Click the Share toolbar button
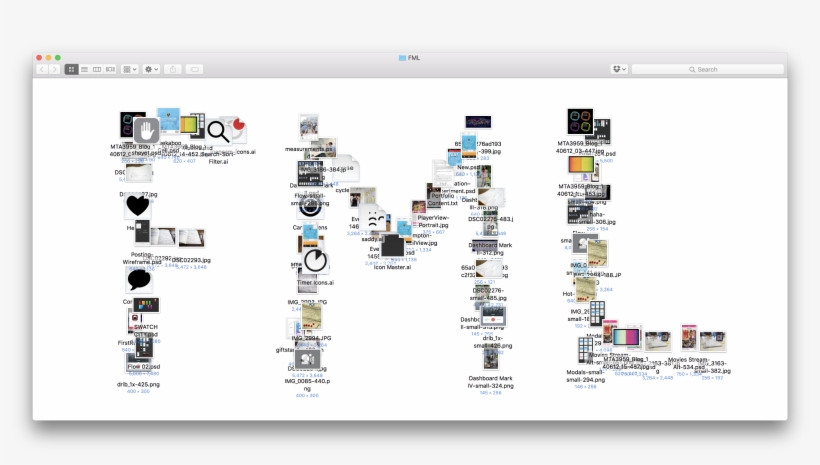This screenshot has width=820, height=465. coord(174,69)
